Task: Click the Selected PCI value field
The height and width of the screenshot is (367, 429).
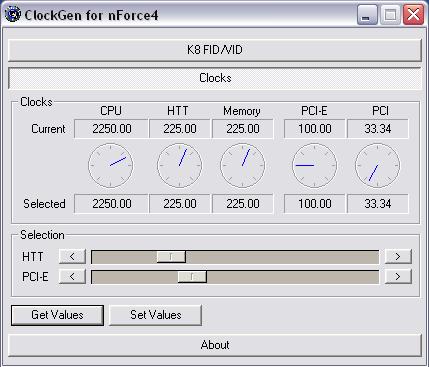Action: click(378, 204)
